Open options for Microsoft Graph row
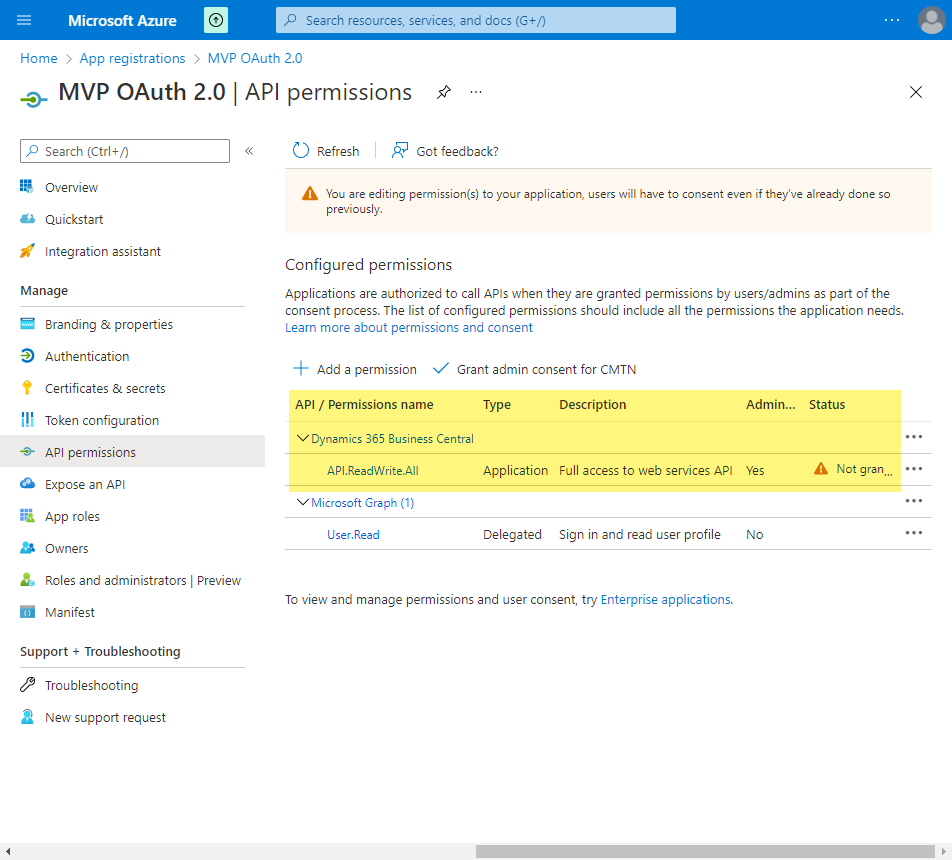 point(913,501)
